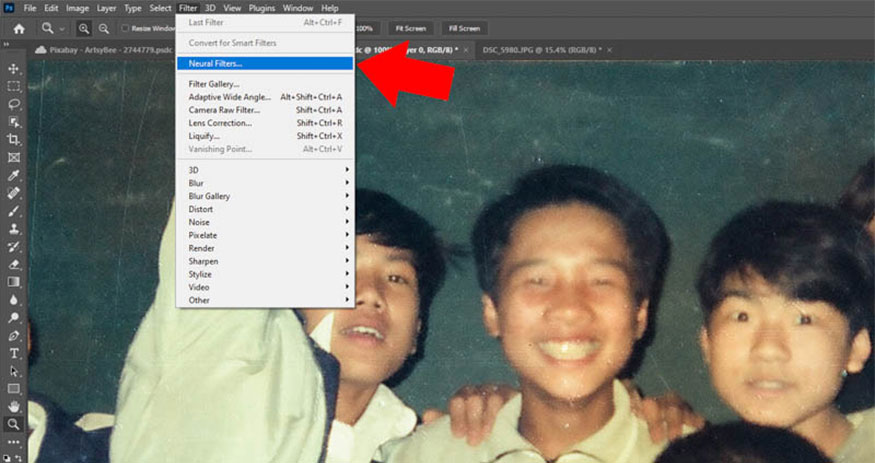Image resolution: width=875 pixels, height=463 pixels.
Task: Open the Help menu
Action: coord(330,8)
